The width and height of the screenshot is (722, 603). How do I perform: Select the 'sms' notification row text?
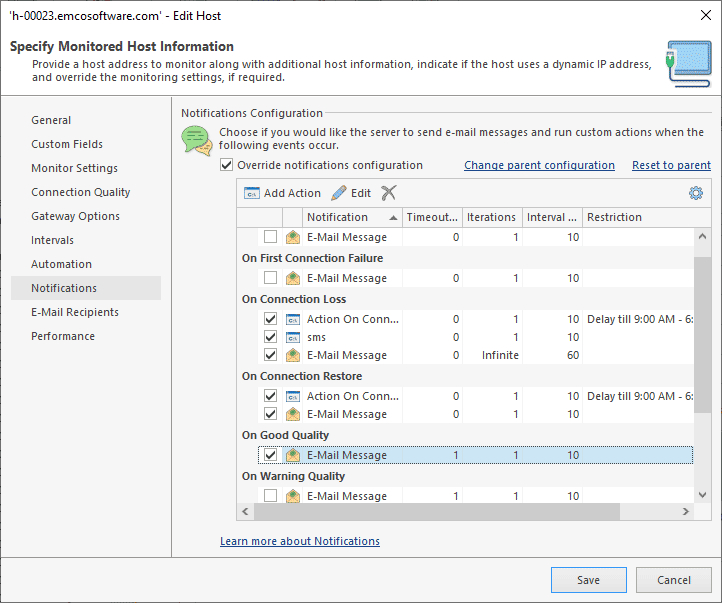click(x=316, y=337)
